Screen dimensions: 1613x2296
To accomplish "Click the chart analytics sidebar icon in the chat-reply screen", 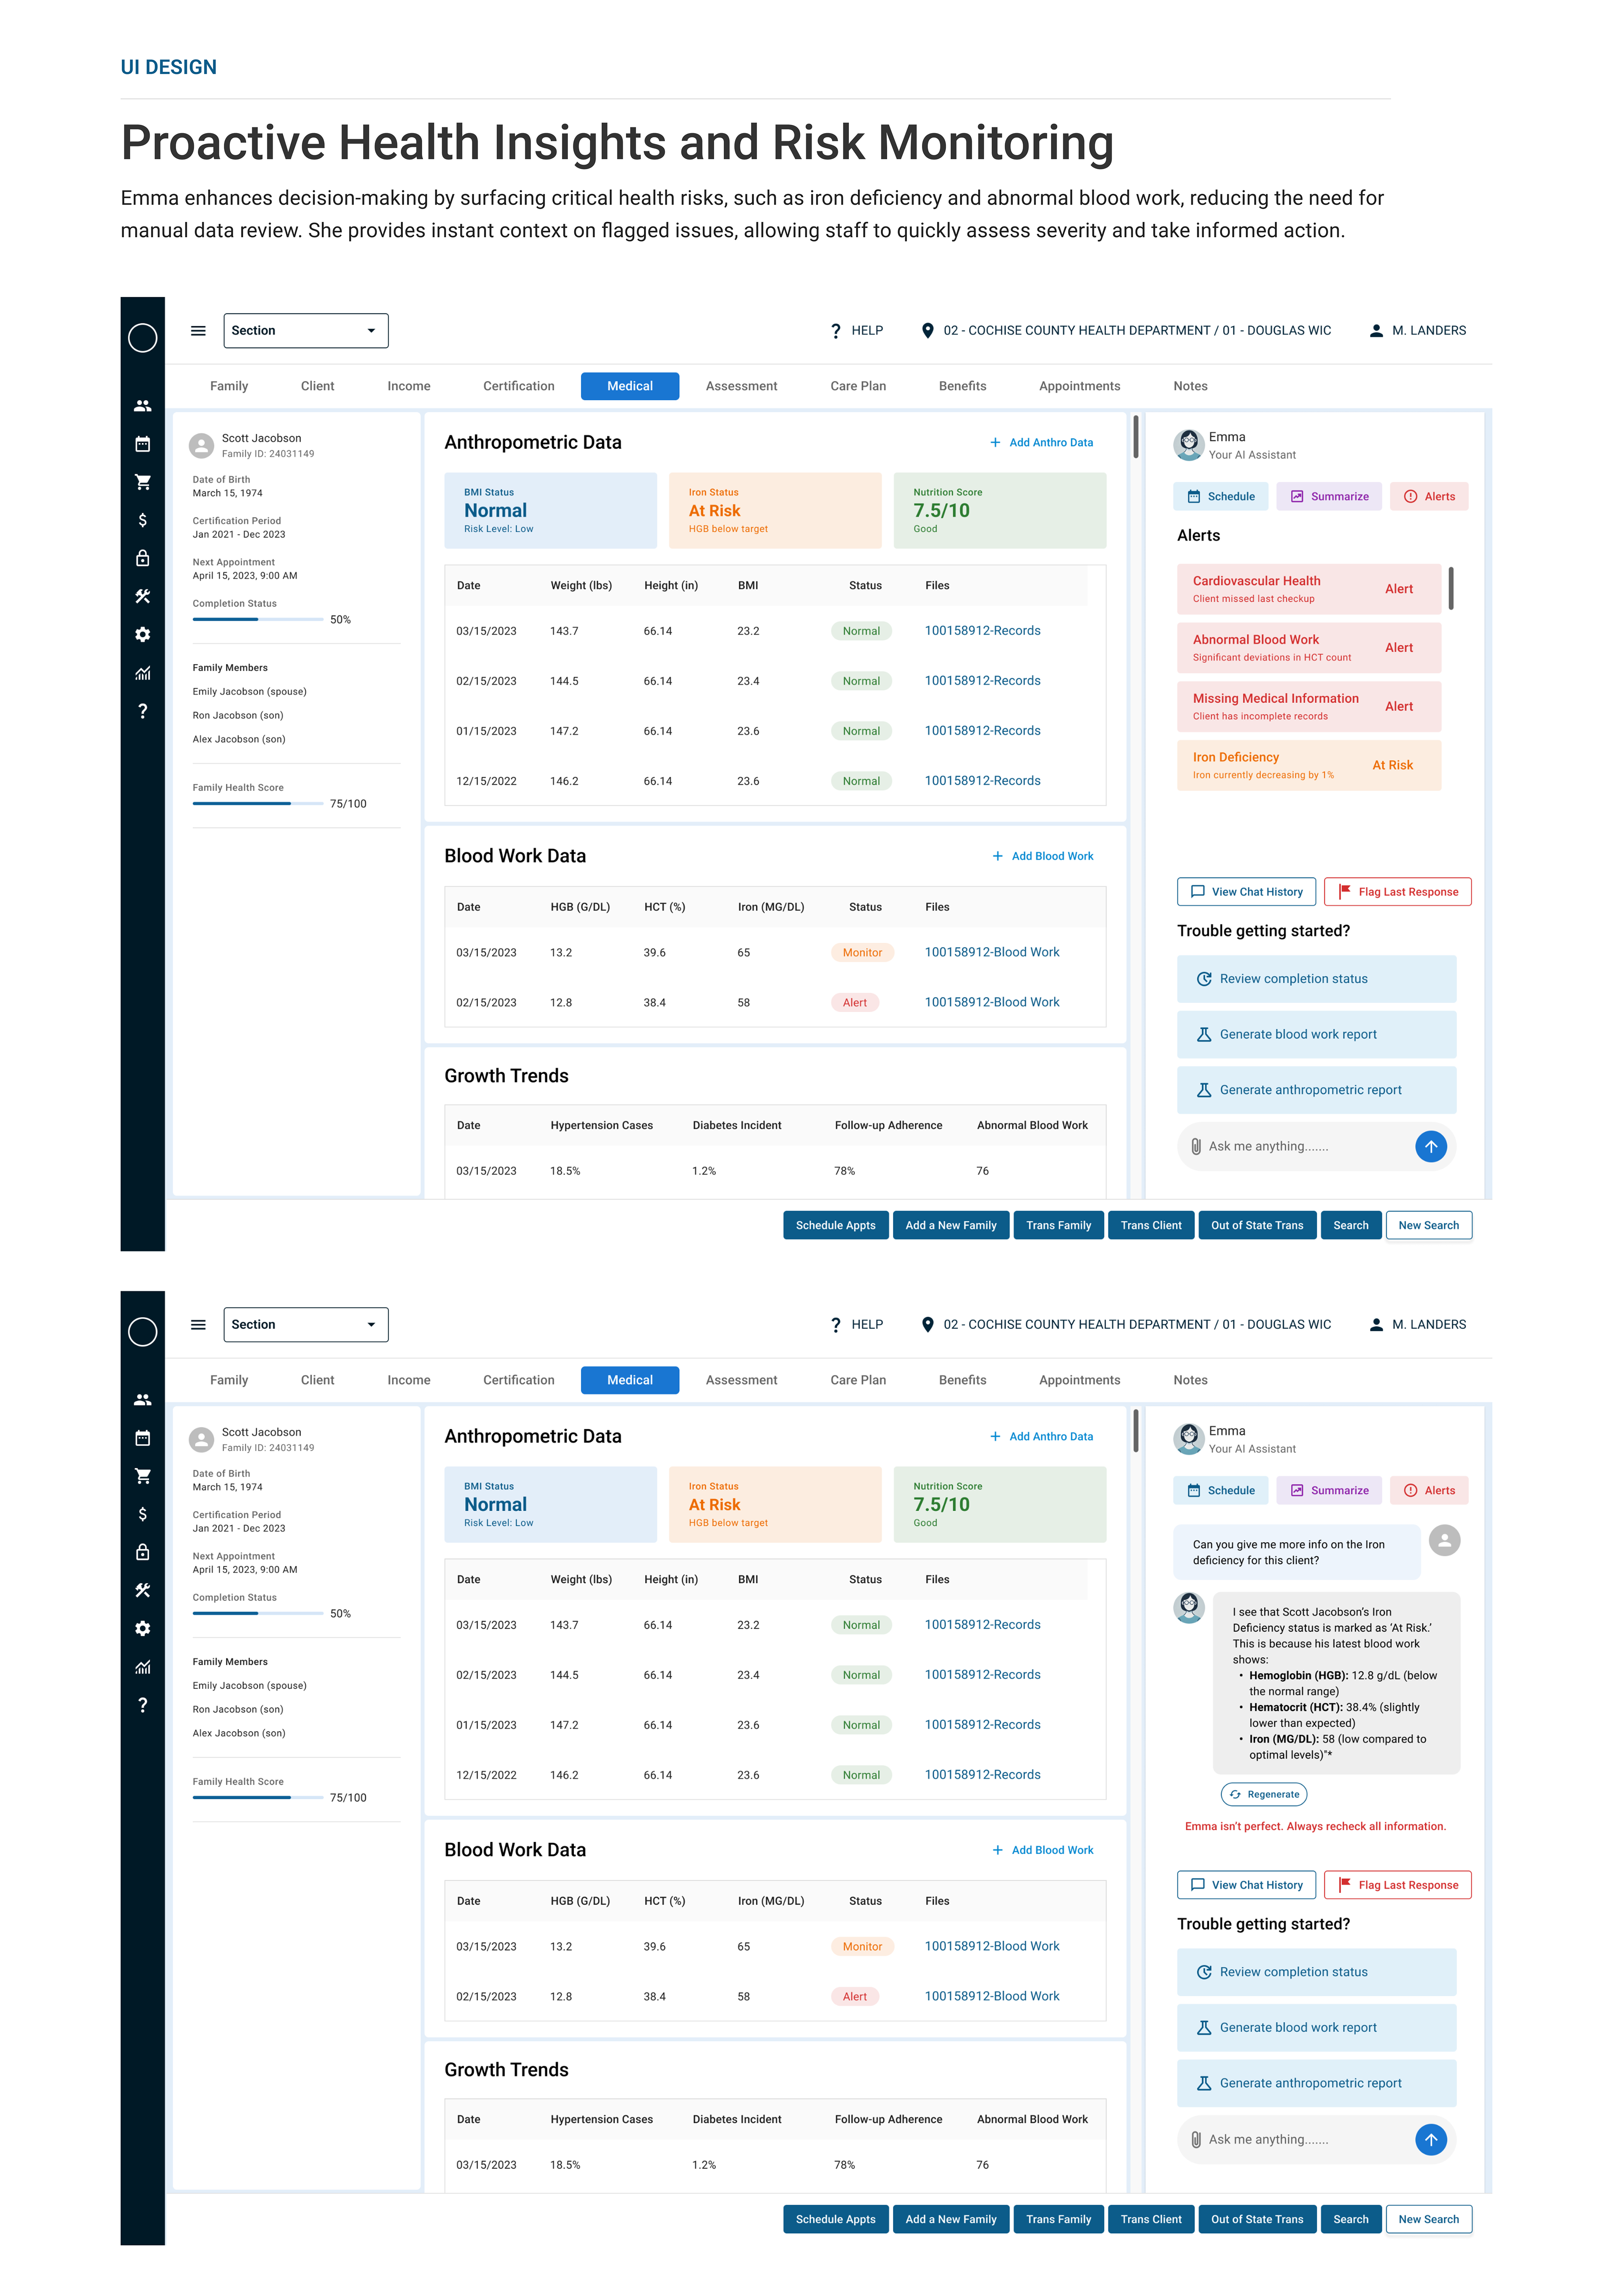I will pos(142,1667).
